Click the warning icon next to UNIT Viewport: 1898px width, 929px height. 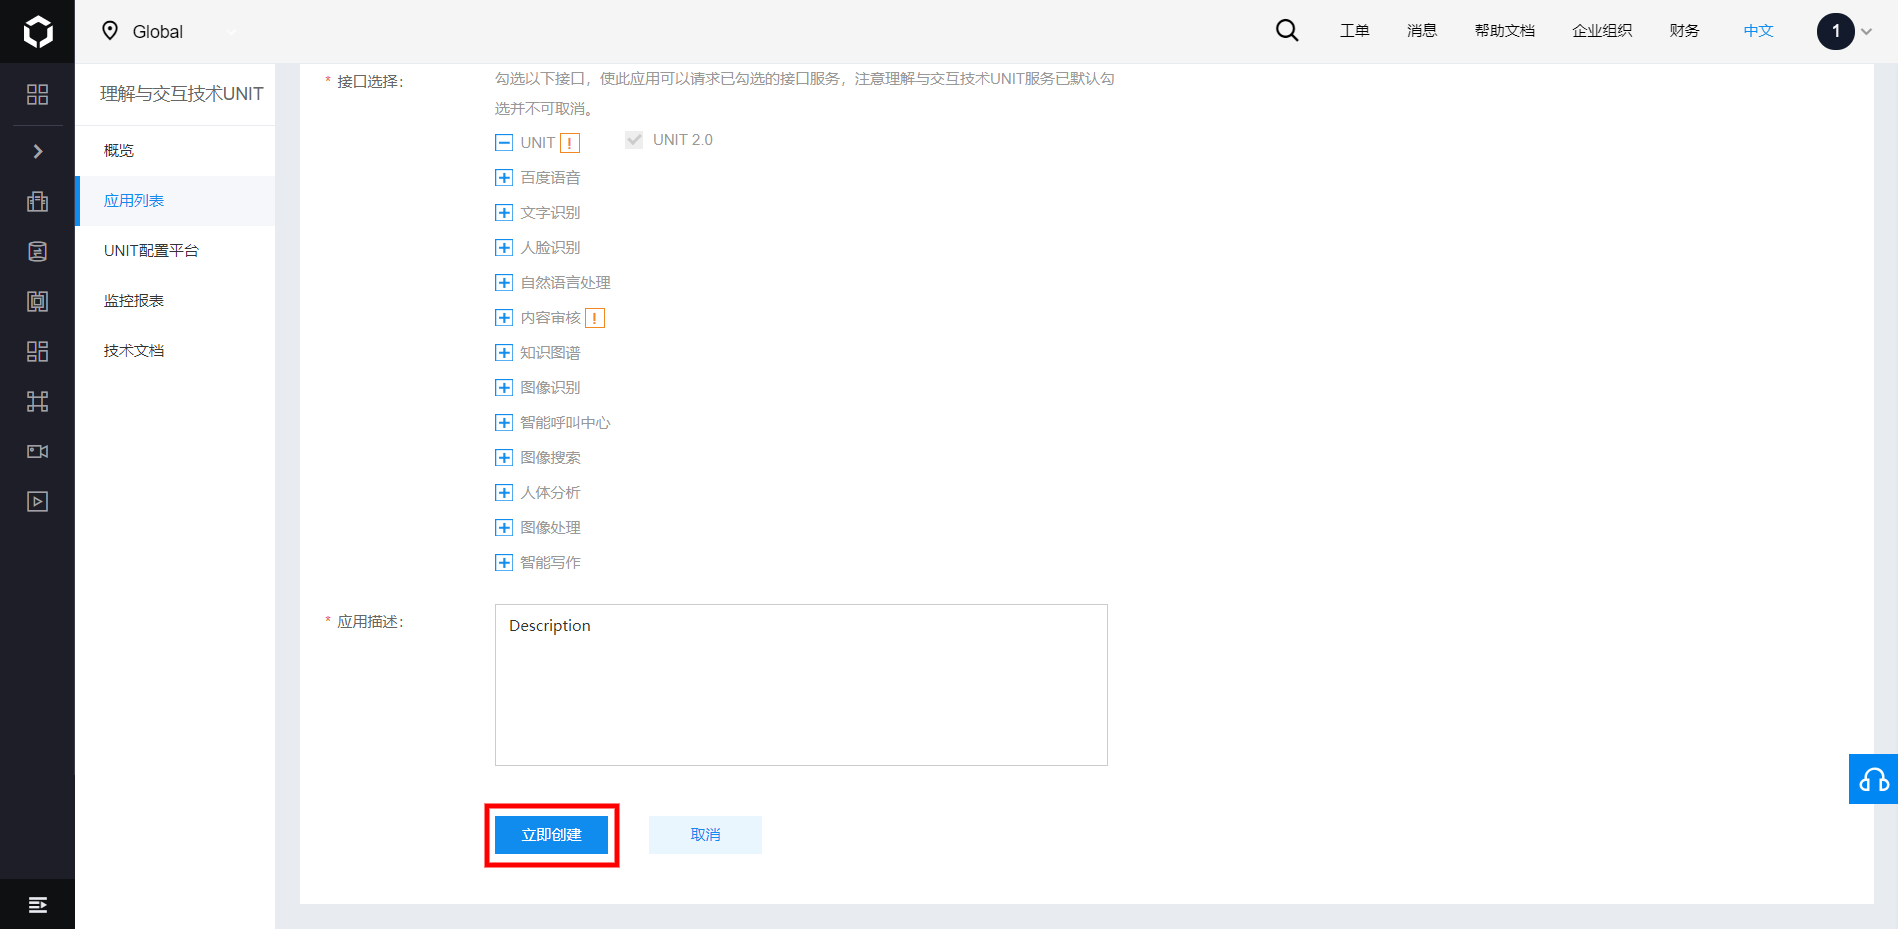[570, 143]
